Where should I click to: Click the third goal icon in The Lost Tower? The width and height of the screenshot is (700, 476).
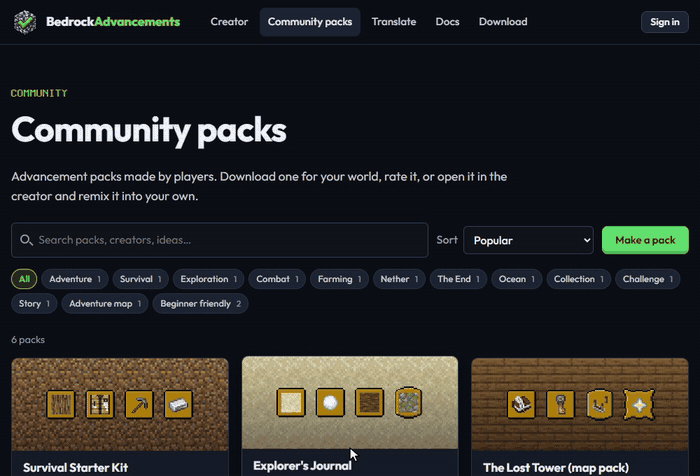[x=600, y=405]
